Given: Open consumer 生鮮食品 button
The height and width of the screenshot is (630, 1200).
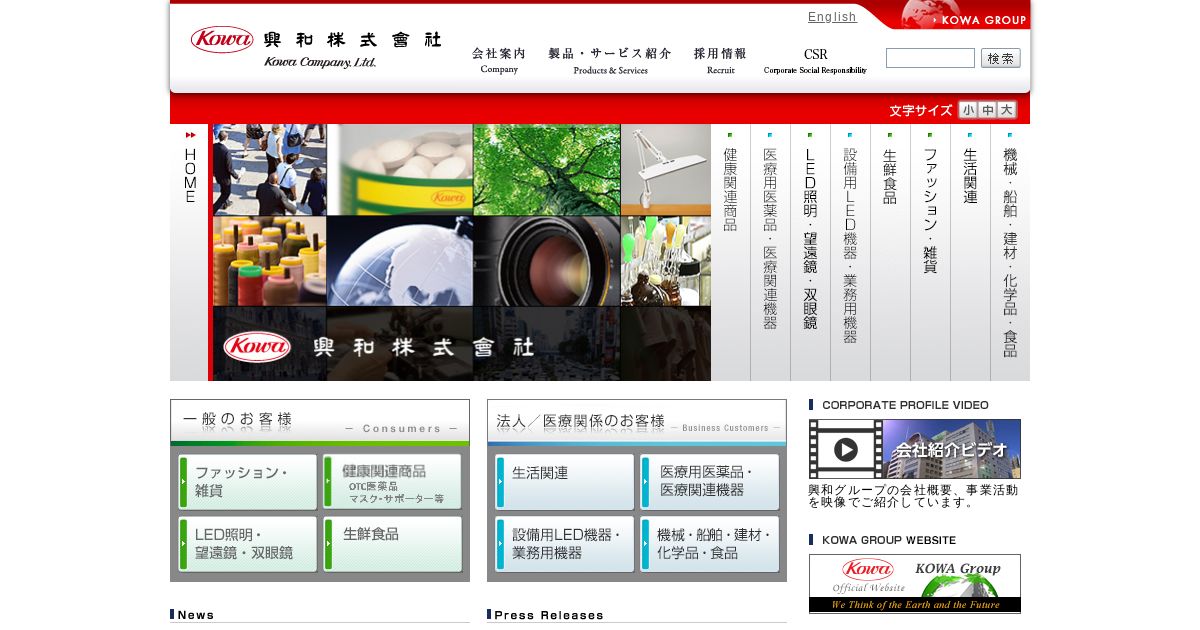Looking at the screenshot, I should point(392,544).
